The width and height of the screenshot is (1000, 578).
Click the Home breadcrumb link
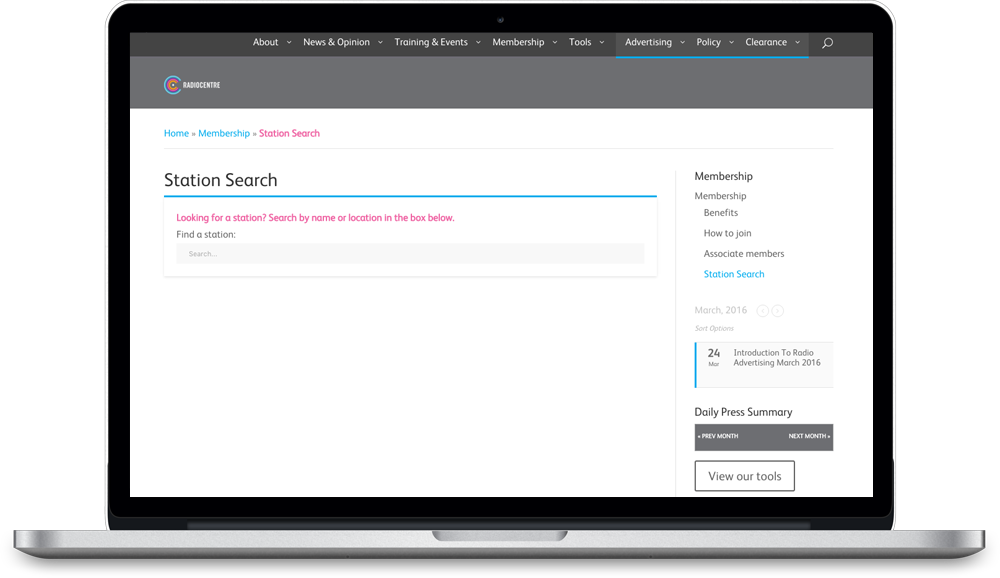[176, 133]
